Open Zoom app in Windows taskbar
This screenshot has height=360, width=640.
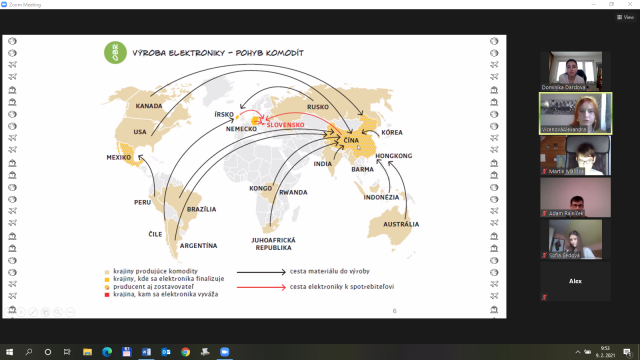pyautogui.click(x=224, y=352)
